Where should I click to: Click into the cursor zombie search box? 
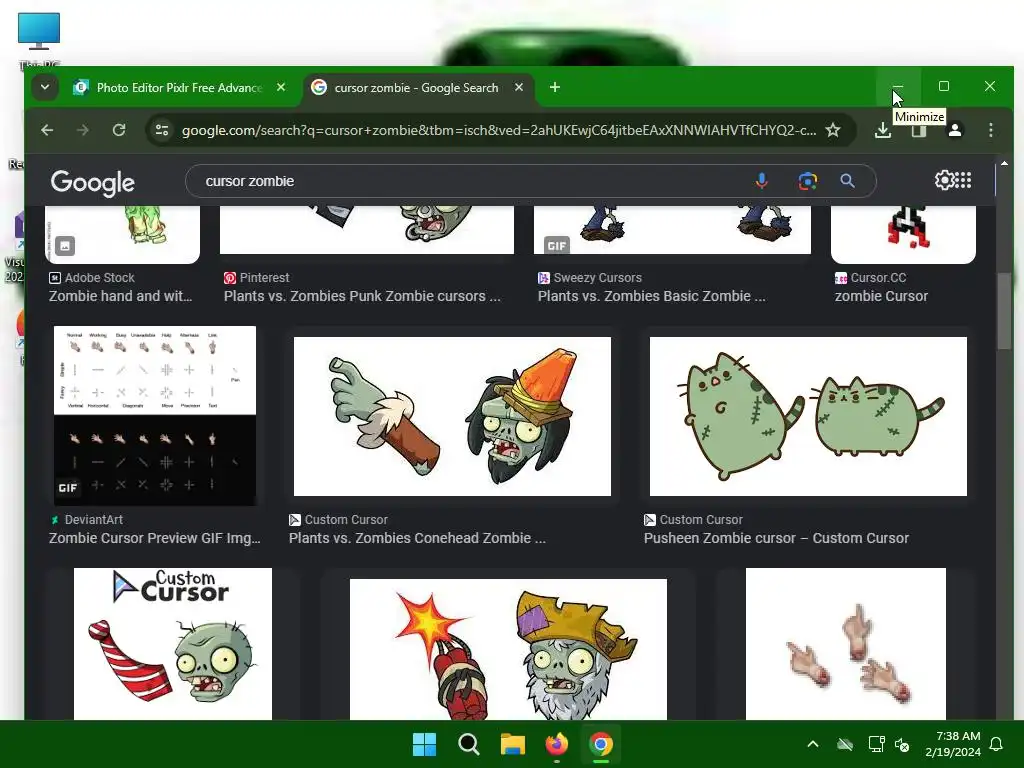470,181
